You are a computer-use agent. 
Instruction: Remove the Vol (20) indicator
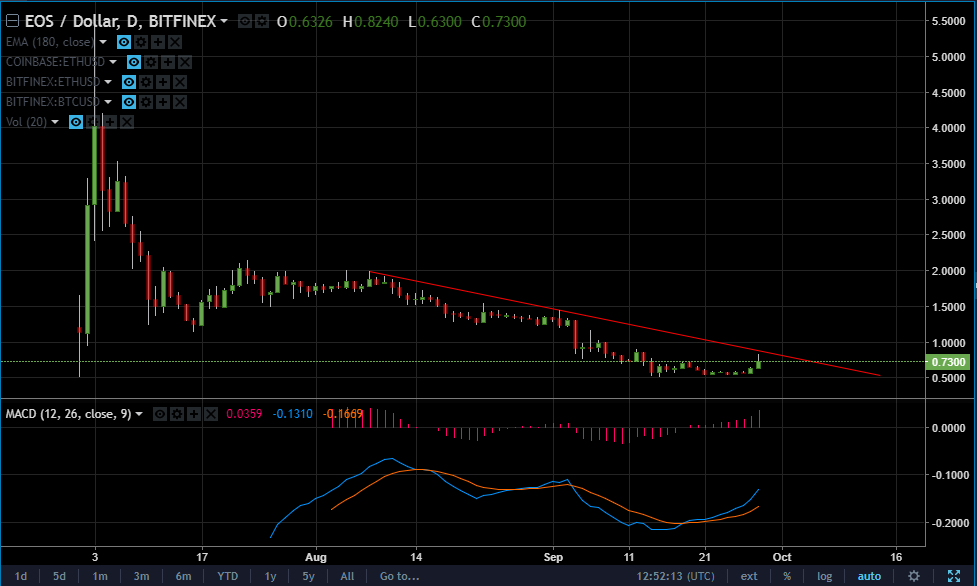127,122
